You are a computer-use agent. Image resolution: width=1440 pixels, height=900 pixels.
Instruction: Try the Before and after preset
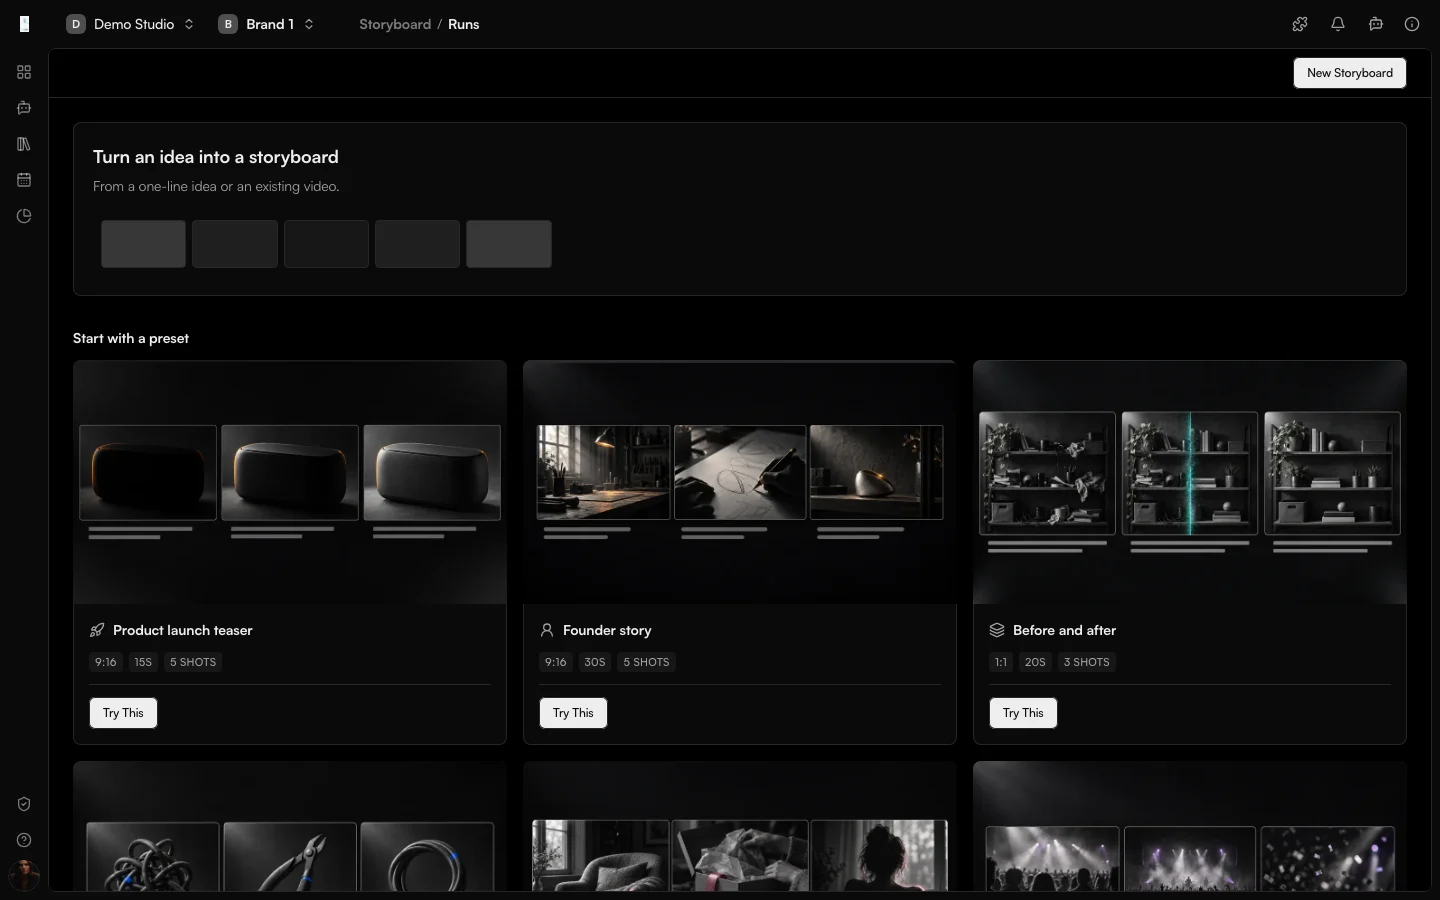pos(1023,713)
